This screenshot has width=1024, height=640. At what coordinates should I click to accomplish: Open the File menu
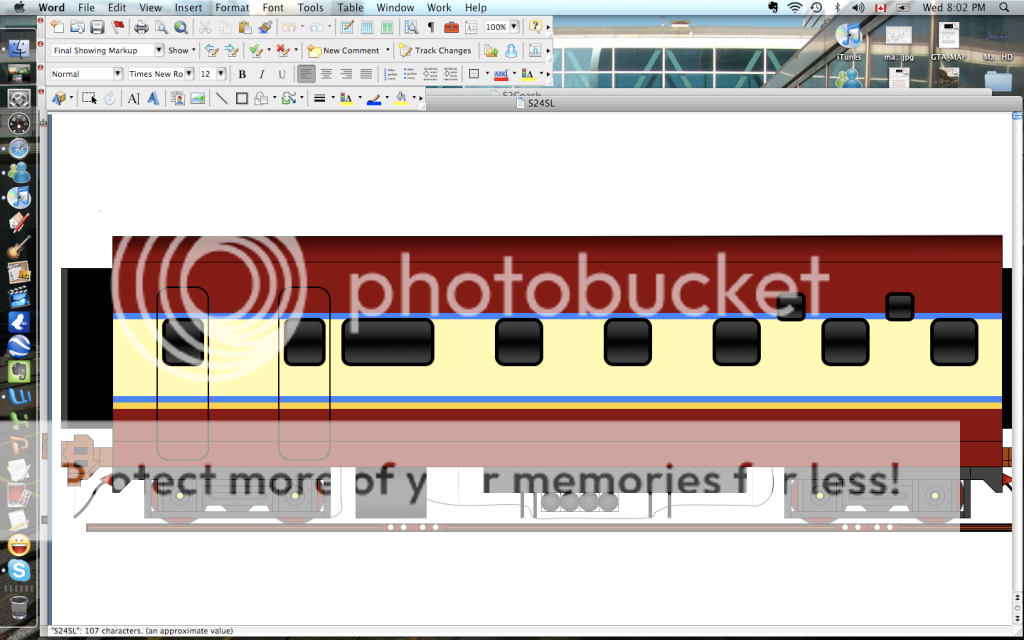tap(86, 8)
